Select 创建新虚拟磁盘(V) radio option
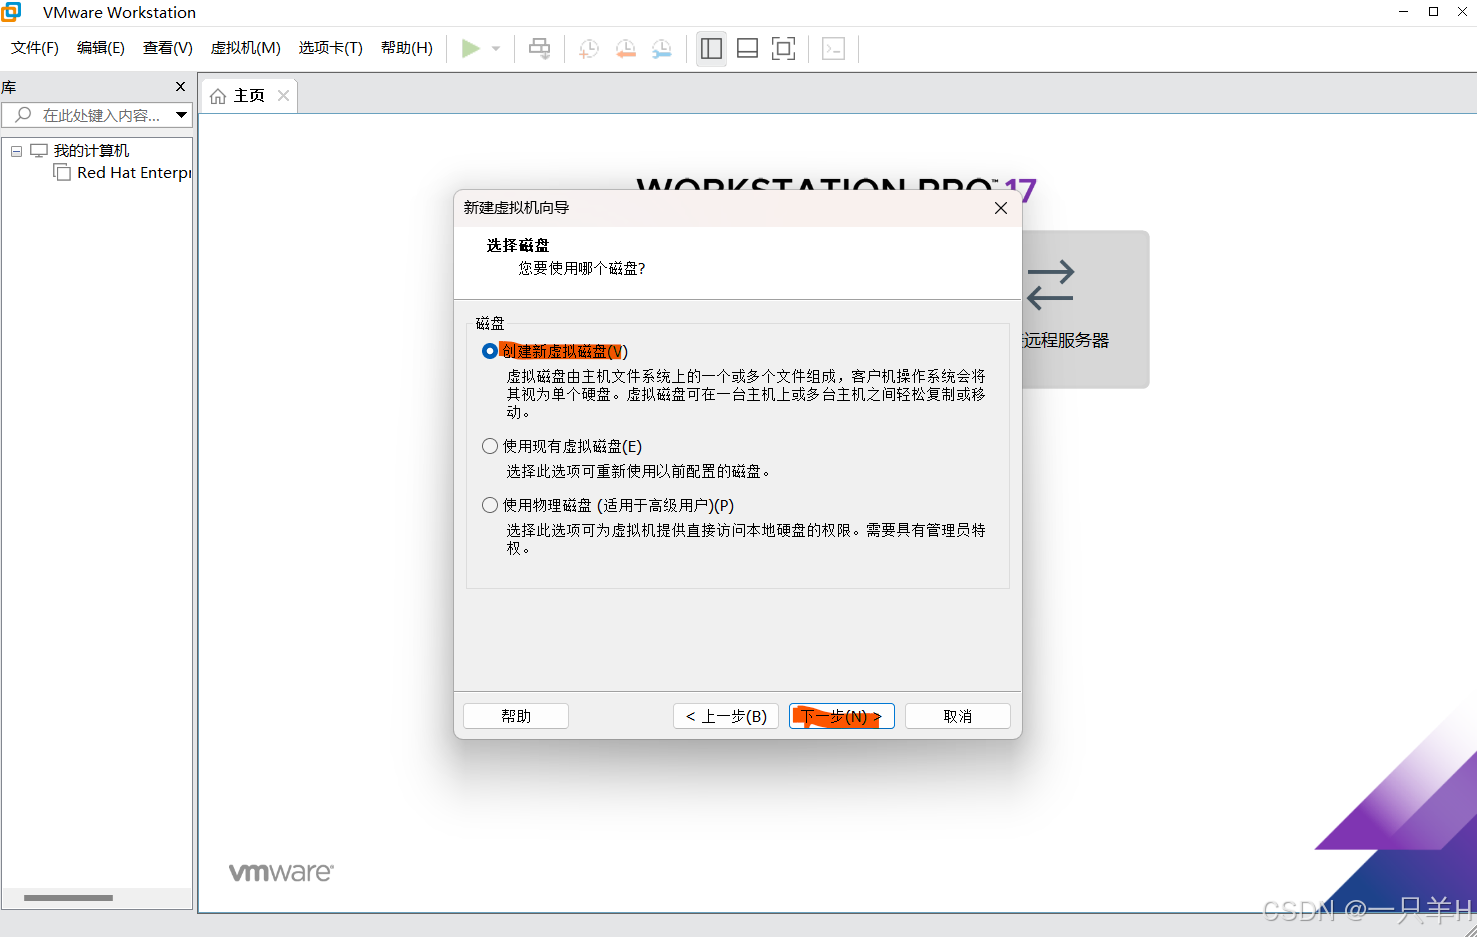The height and width of the screenshot is (937, 1477). click(490, 351)
